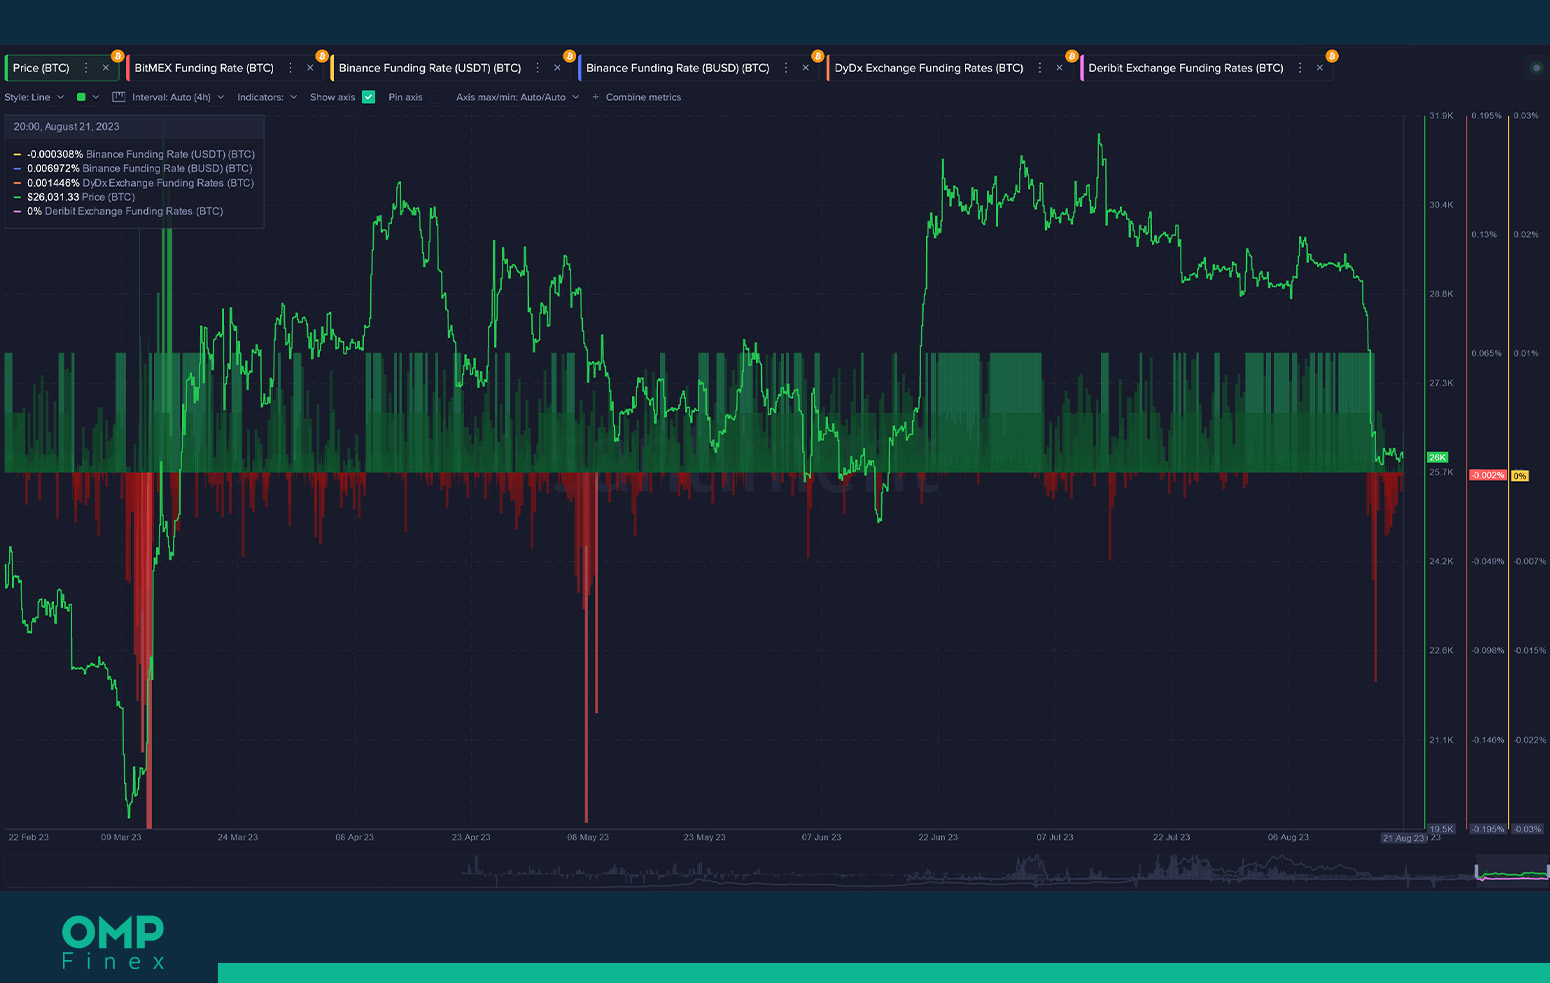
Task: Remove Binance Funding Rate (BUSD) metric
Action: point(805,68)
